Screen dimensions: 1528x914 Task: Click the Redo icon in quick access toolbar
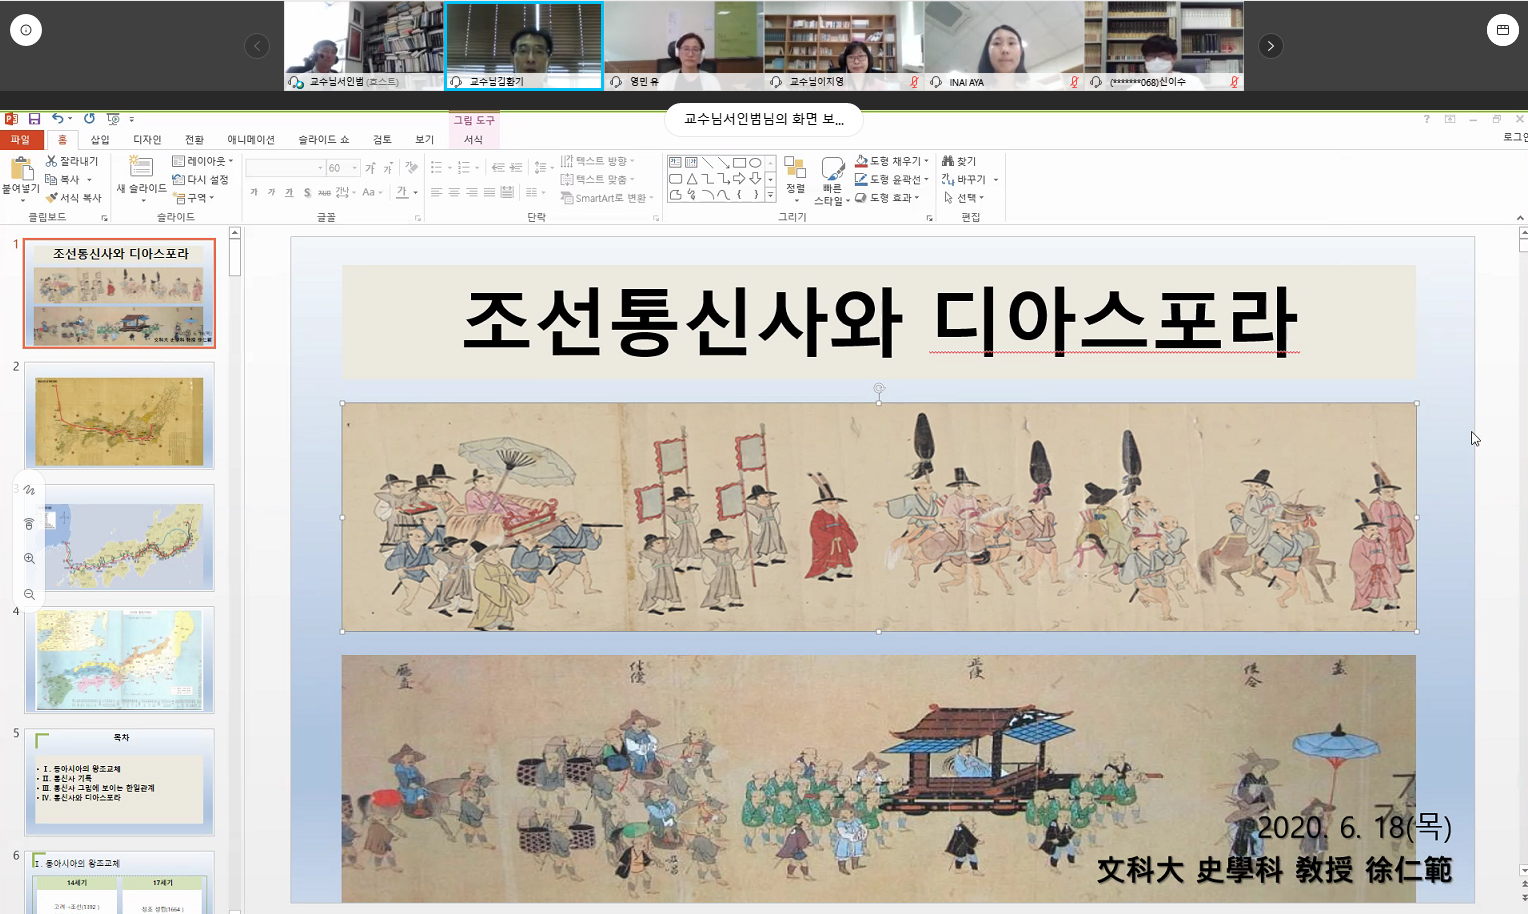click(x=89, y=118)
